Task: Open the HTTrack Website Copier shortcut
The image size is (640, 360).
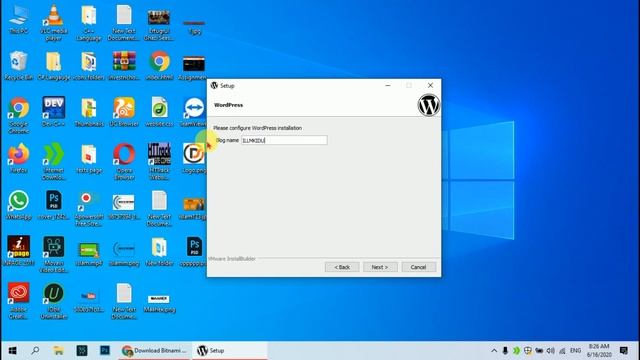Action: click(159, 161)
